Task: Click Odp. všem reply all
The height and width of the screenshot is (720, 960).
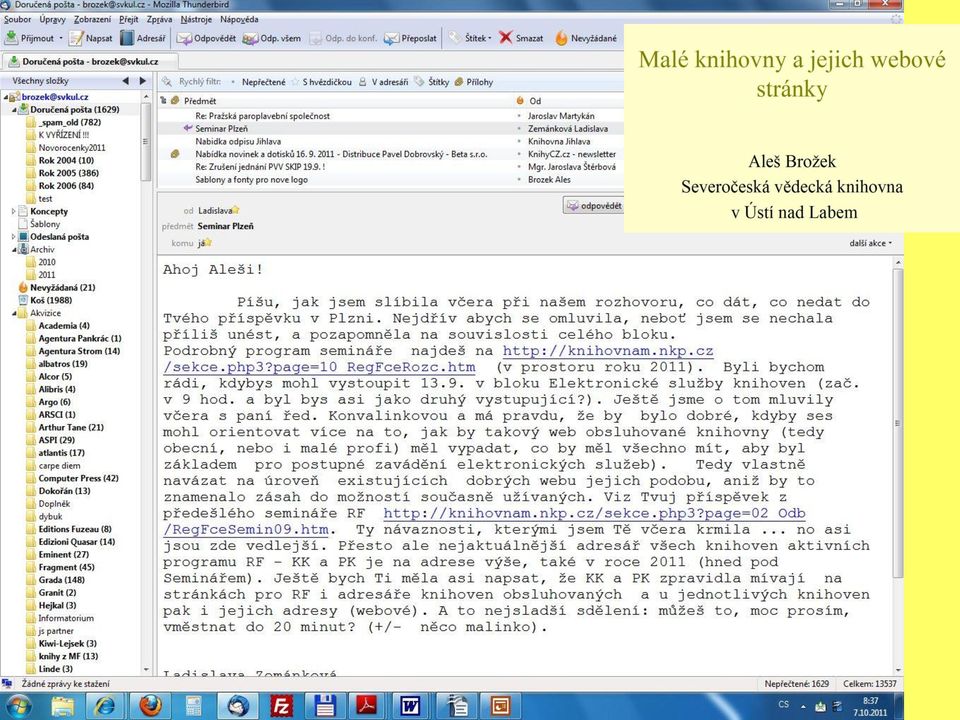Action: (272, 38)
